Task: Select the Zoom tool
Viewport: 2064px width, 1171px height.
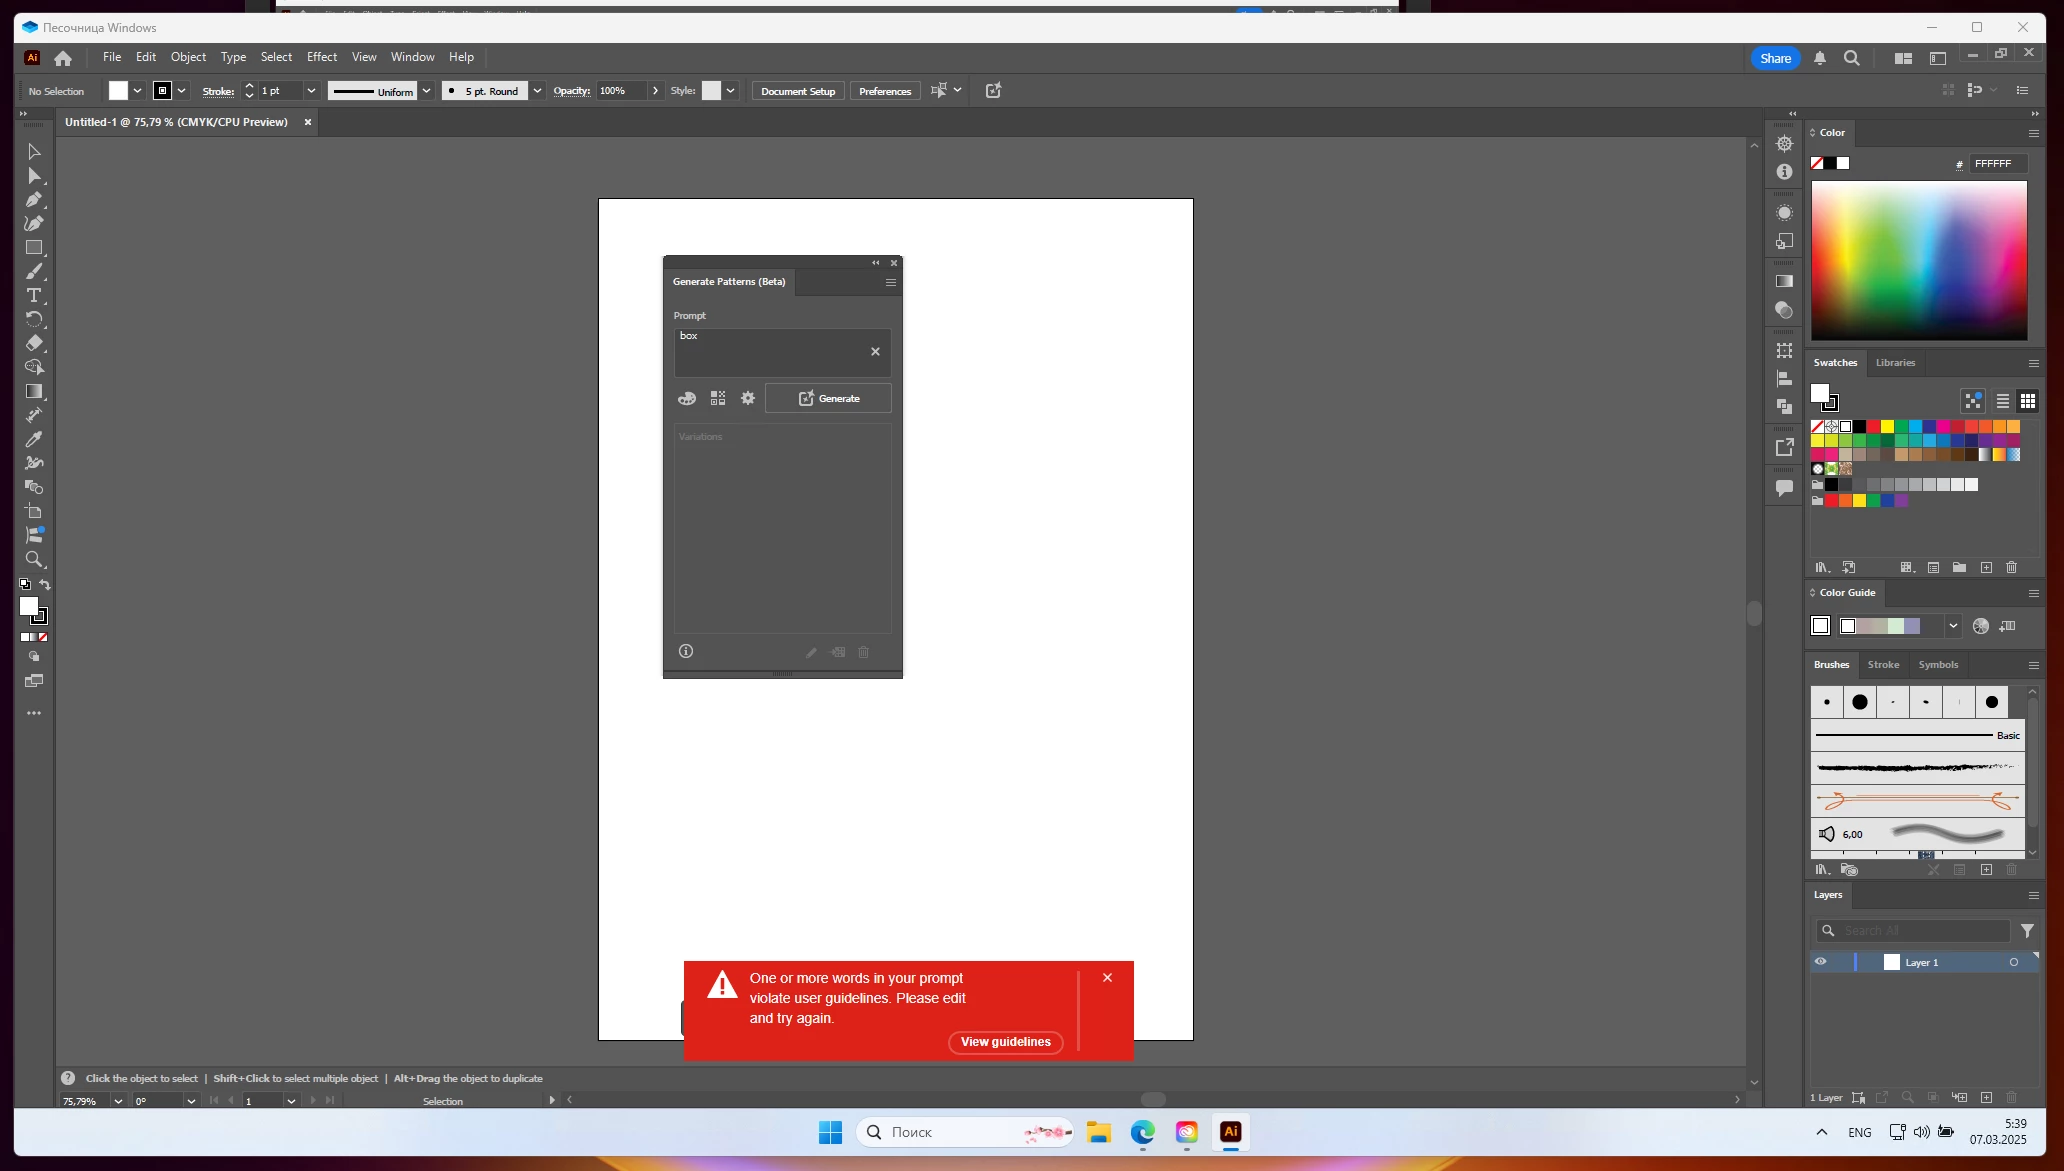Action: click(34, 559)
